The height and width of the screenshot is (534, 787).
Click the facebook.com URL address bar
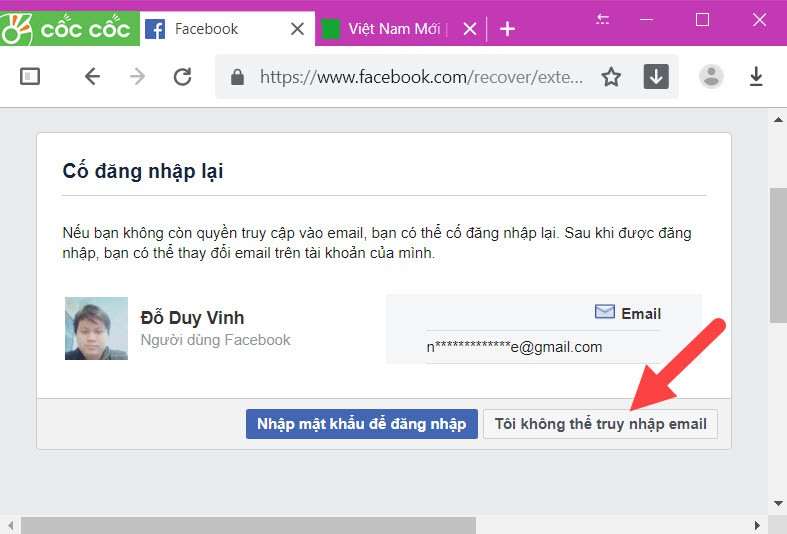coord(421,77)
